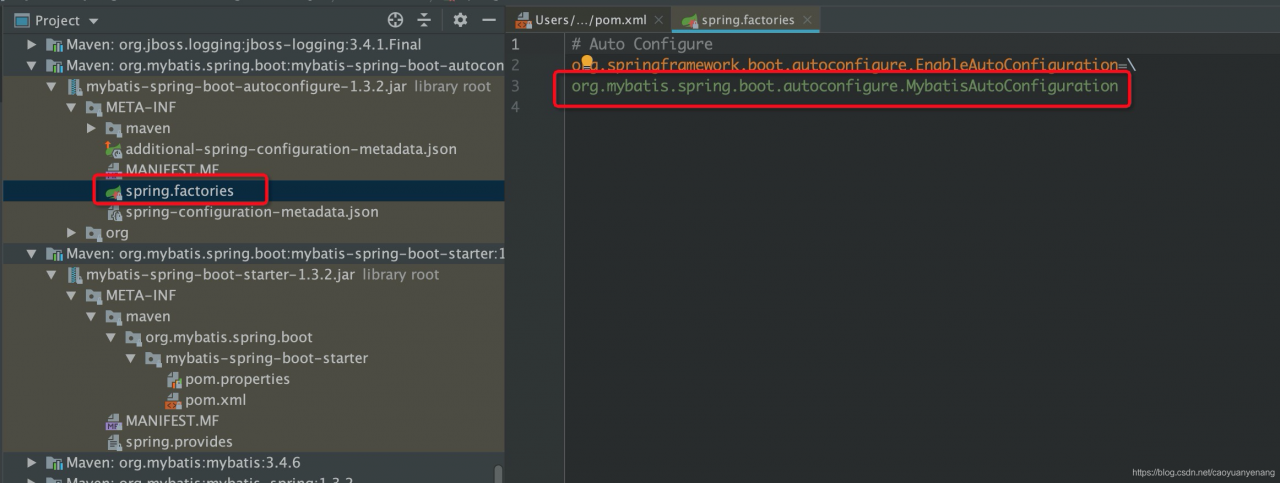
Task: Collapse Maven mybatis-spring-boot-starter library node
Action: click(x=32, y=254)
